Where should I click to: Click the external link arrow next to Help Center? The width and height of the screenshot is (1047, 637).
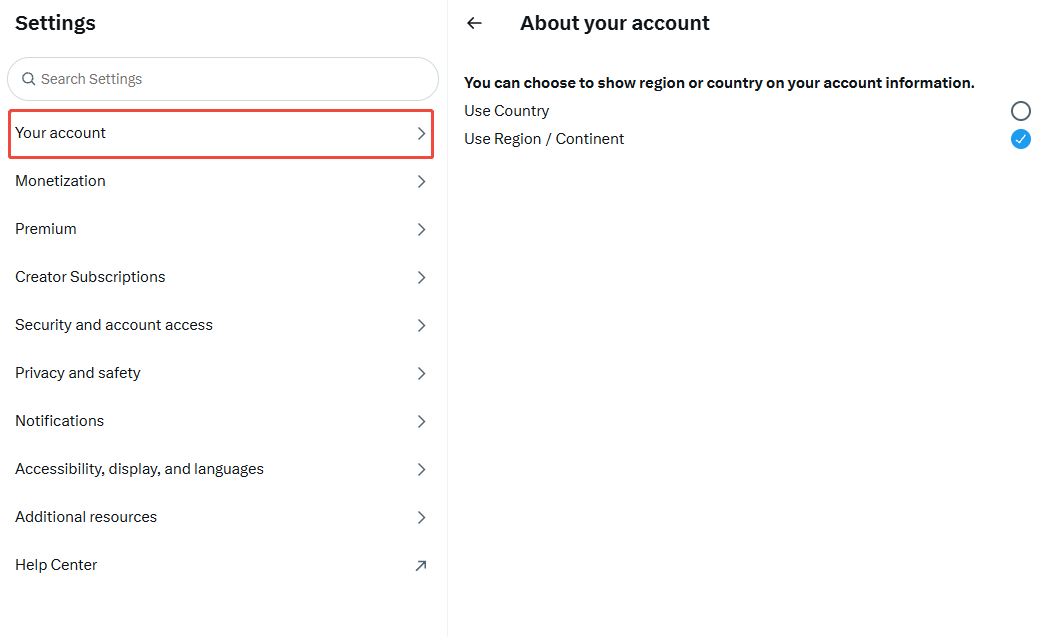(x=422, y=565)
